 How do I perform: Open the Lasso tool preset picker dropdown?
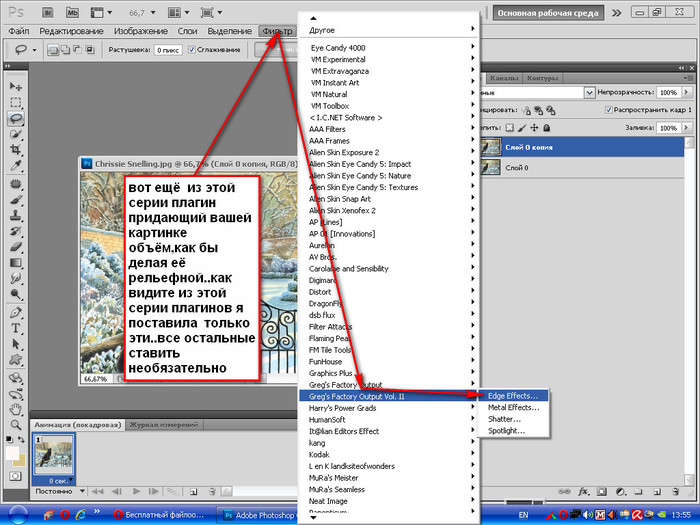(34, 50)
